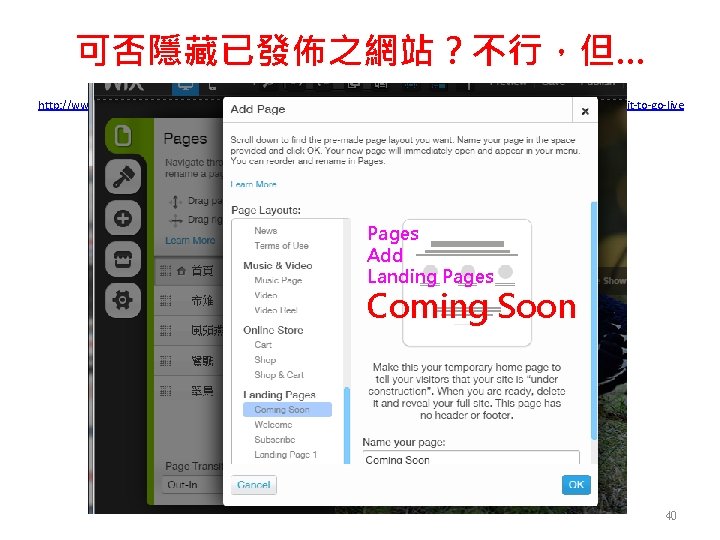Image resolution: width=720 pixels, height=540 pixels.
Task: Click the Name your page input field
Action: (471, 459)
